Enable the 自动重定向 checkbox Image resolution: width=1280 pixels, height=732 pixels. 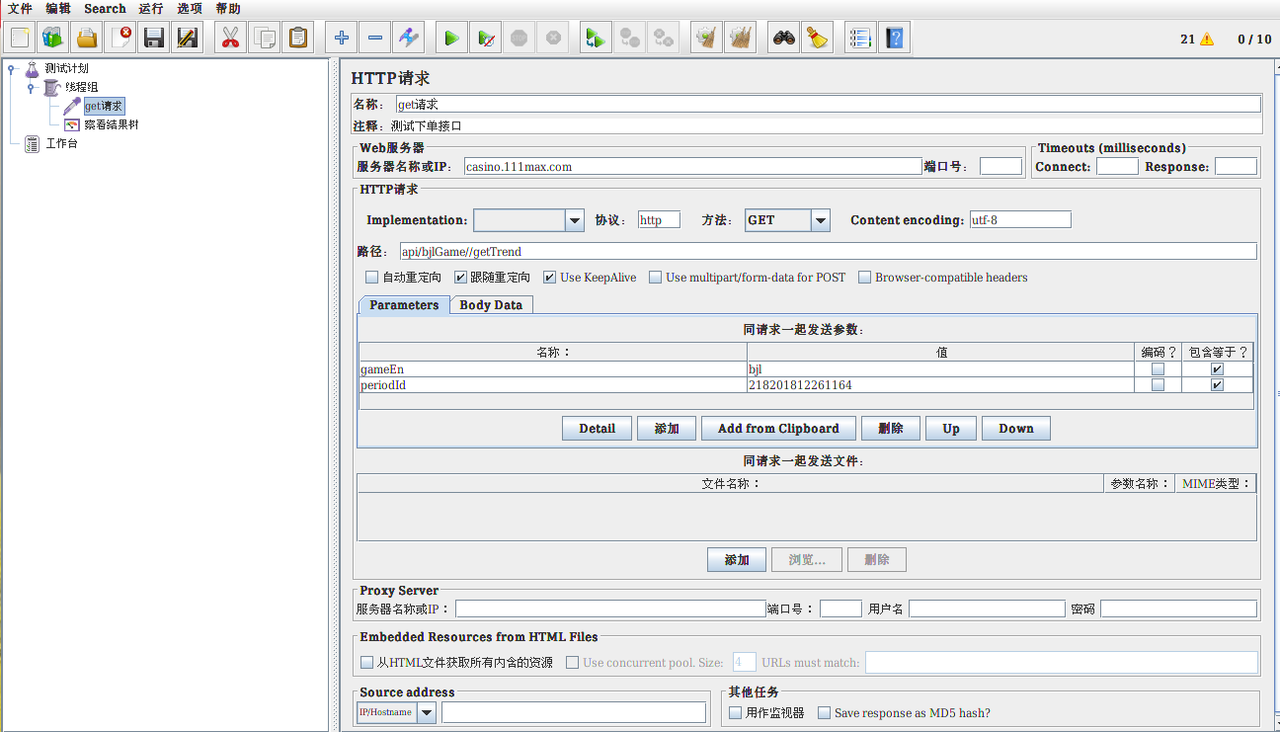(372, 277)
